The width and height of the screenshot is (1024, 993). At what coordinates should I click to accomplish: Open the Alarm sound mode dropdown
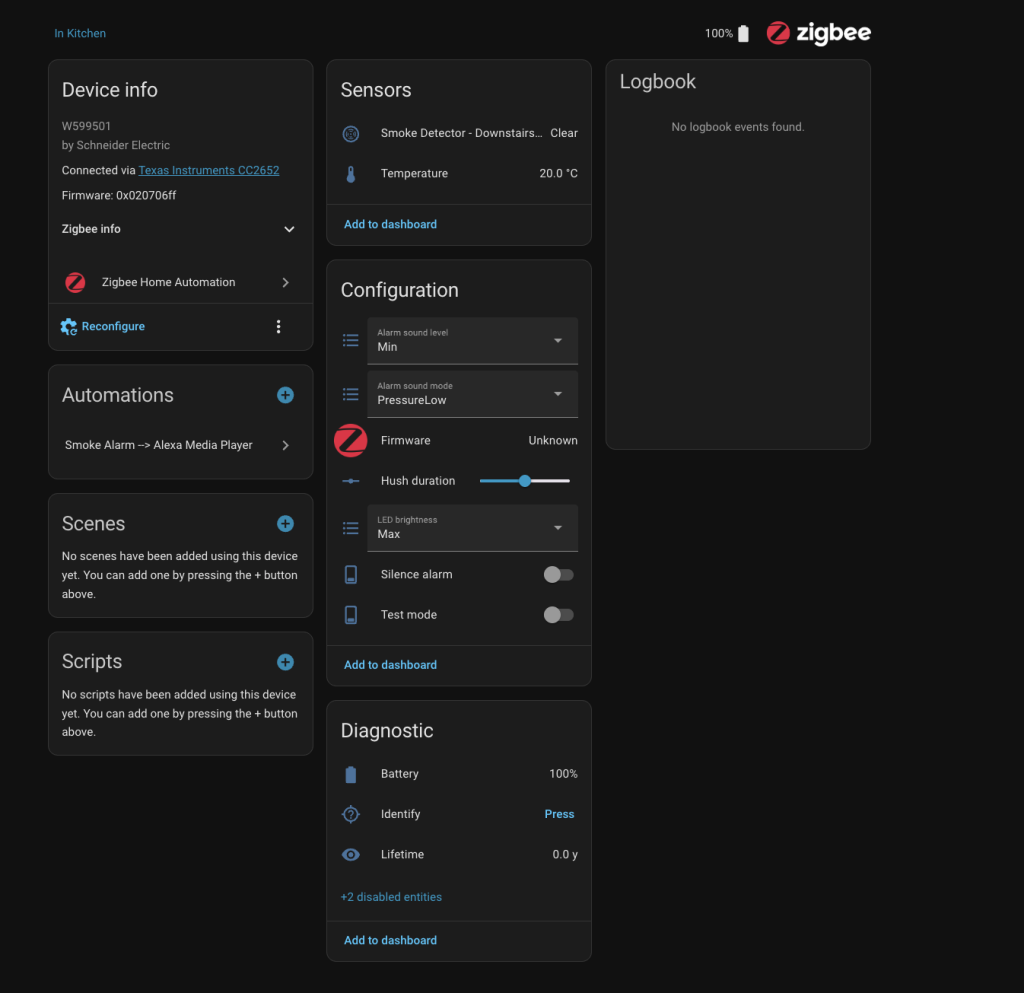[x=472, y=394]
